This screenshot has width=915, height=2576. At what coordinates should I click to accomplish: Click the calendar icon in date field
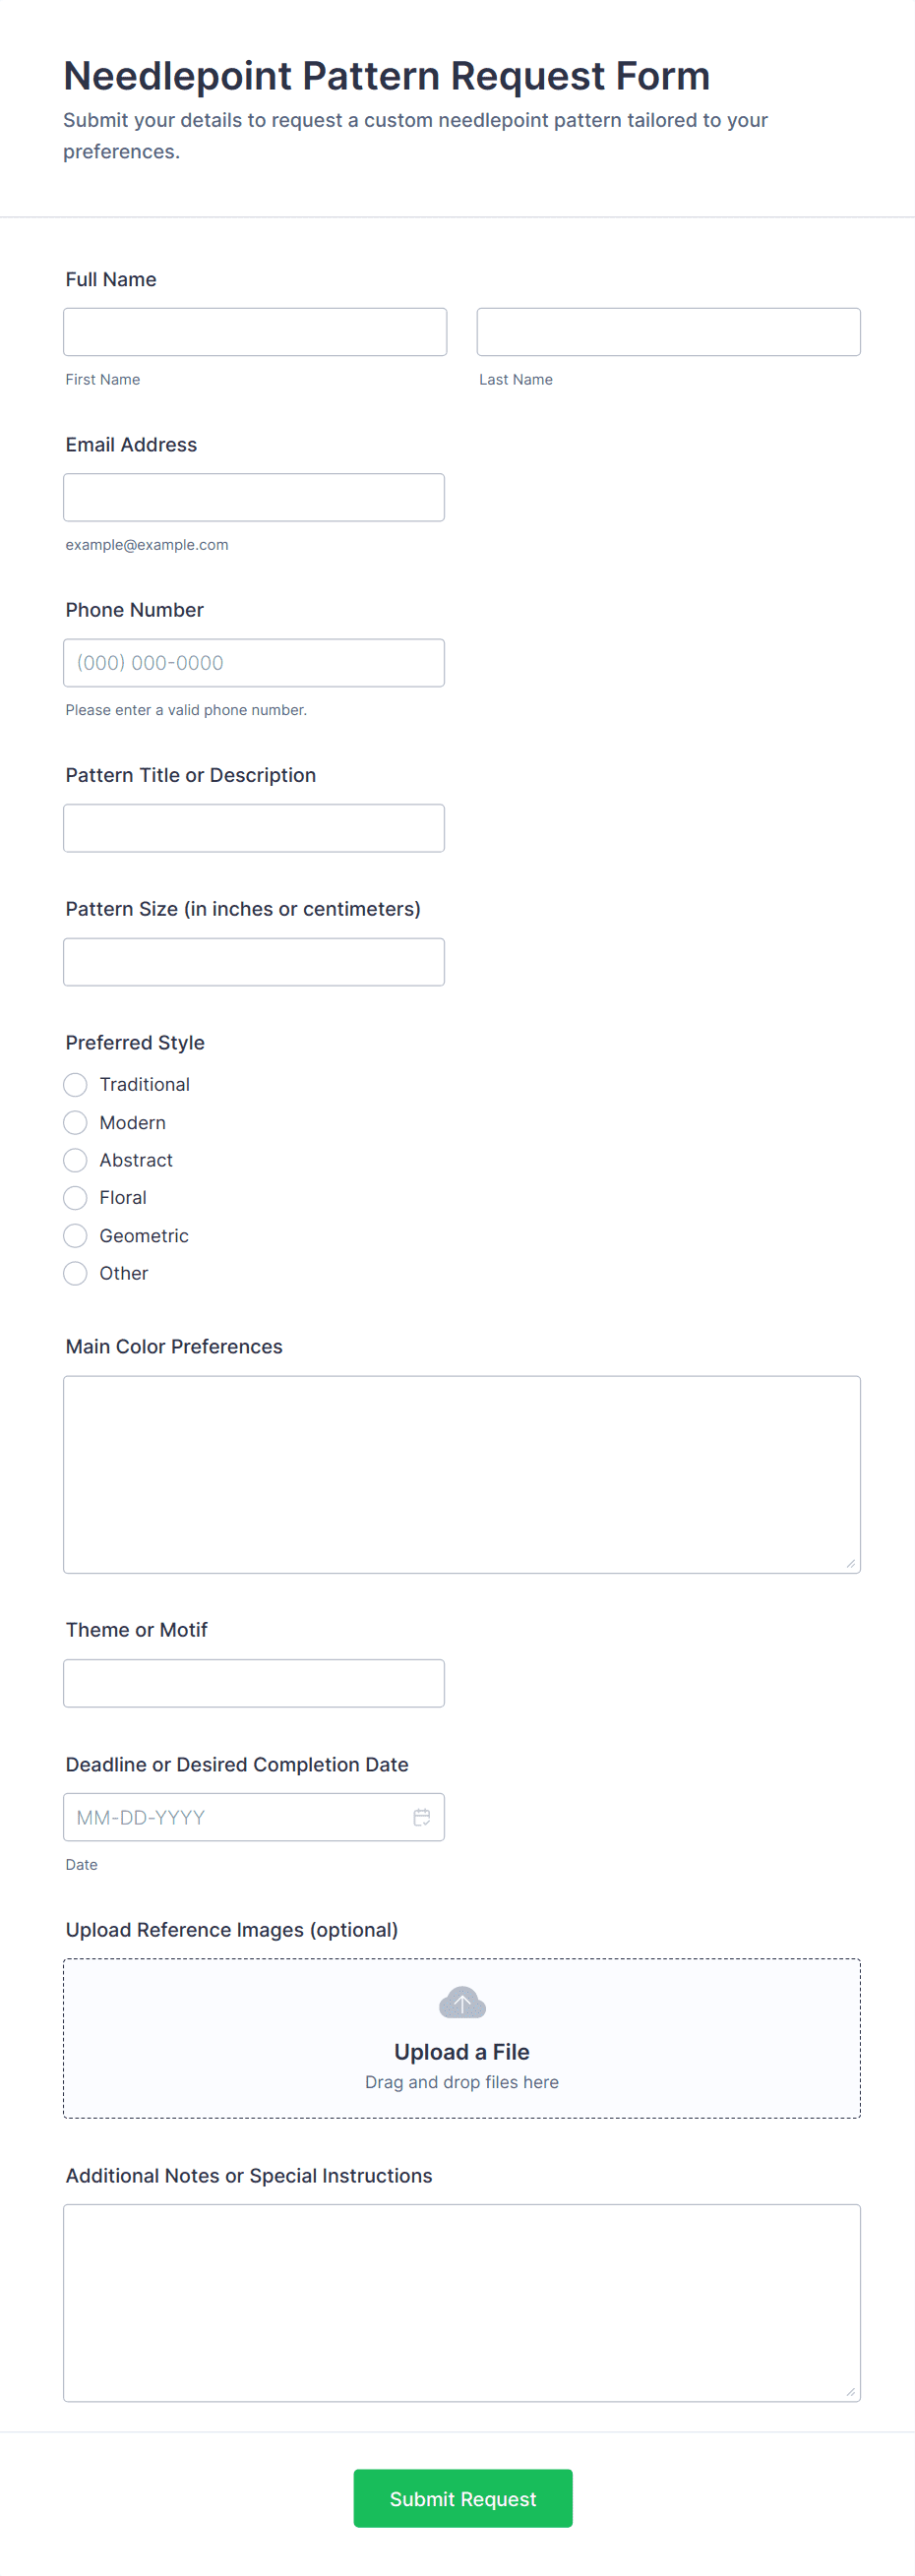[422, 1817]
